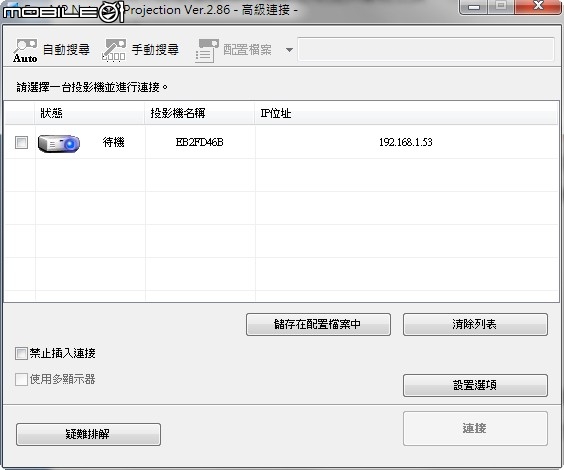This screenshot has width=564, height=470.
Task: Click the 自動搜尋 Auto search icon
Action: pos(25,50)
